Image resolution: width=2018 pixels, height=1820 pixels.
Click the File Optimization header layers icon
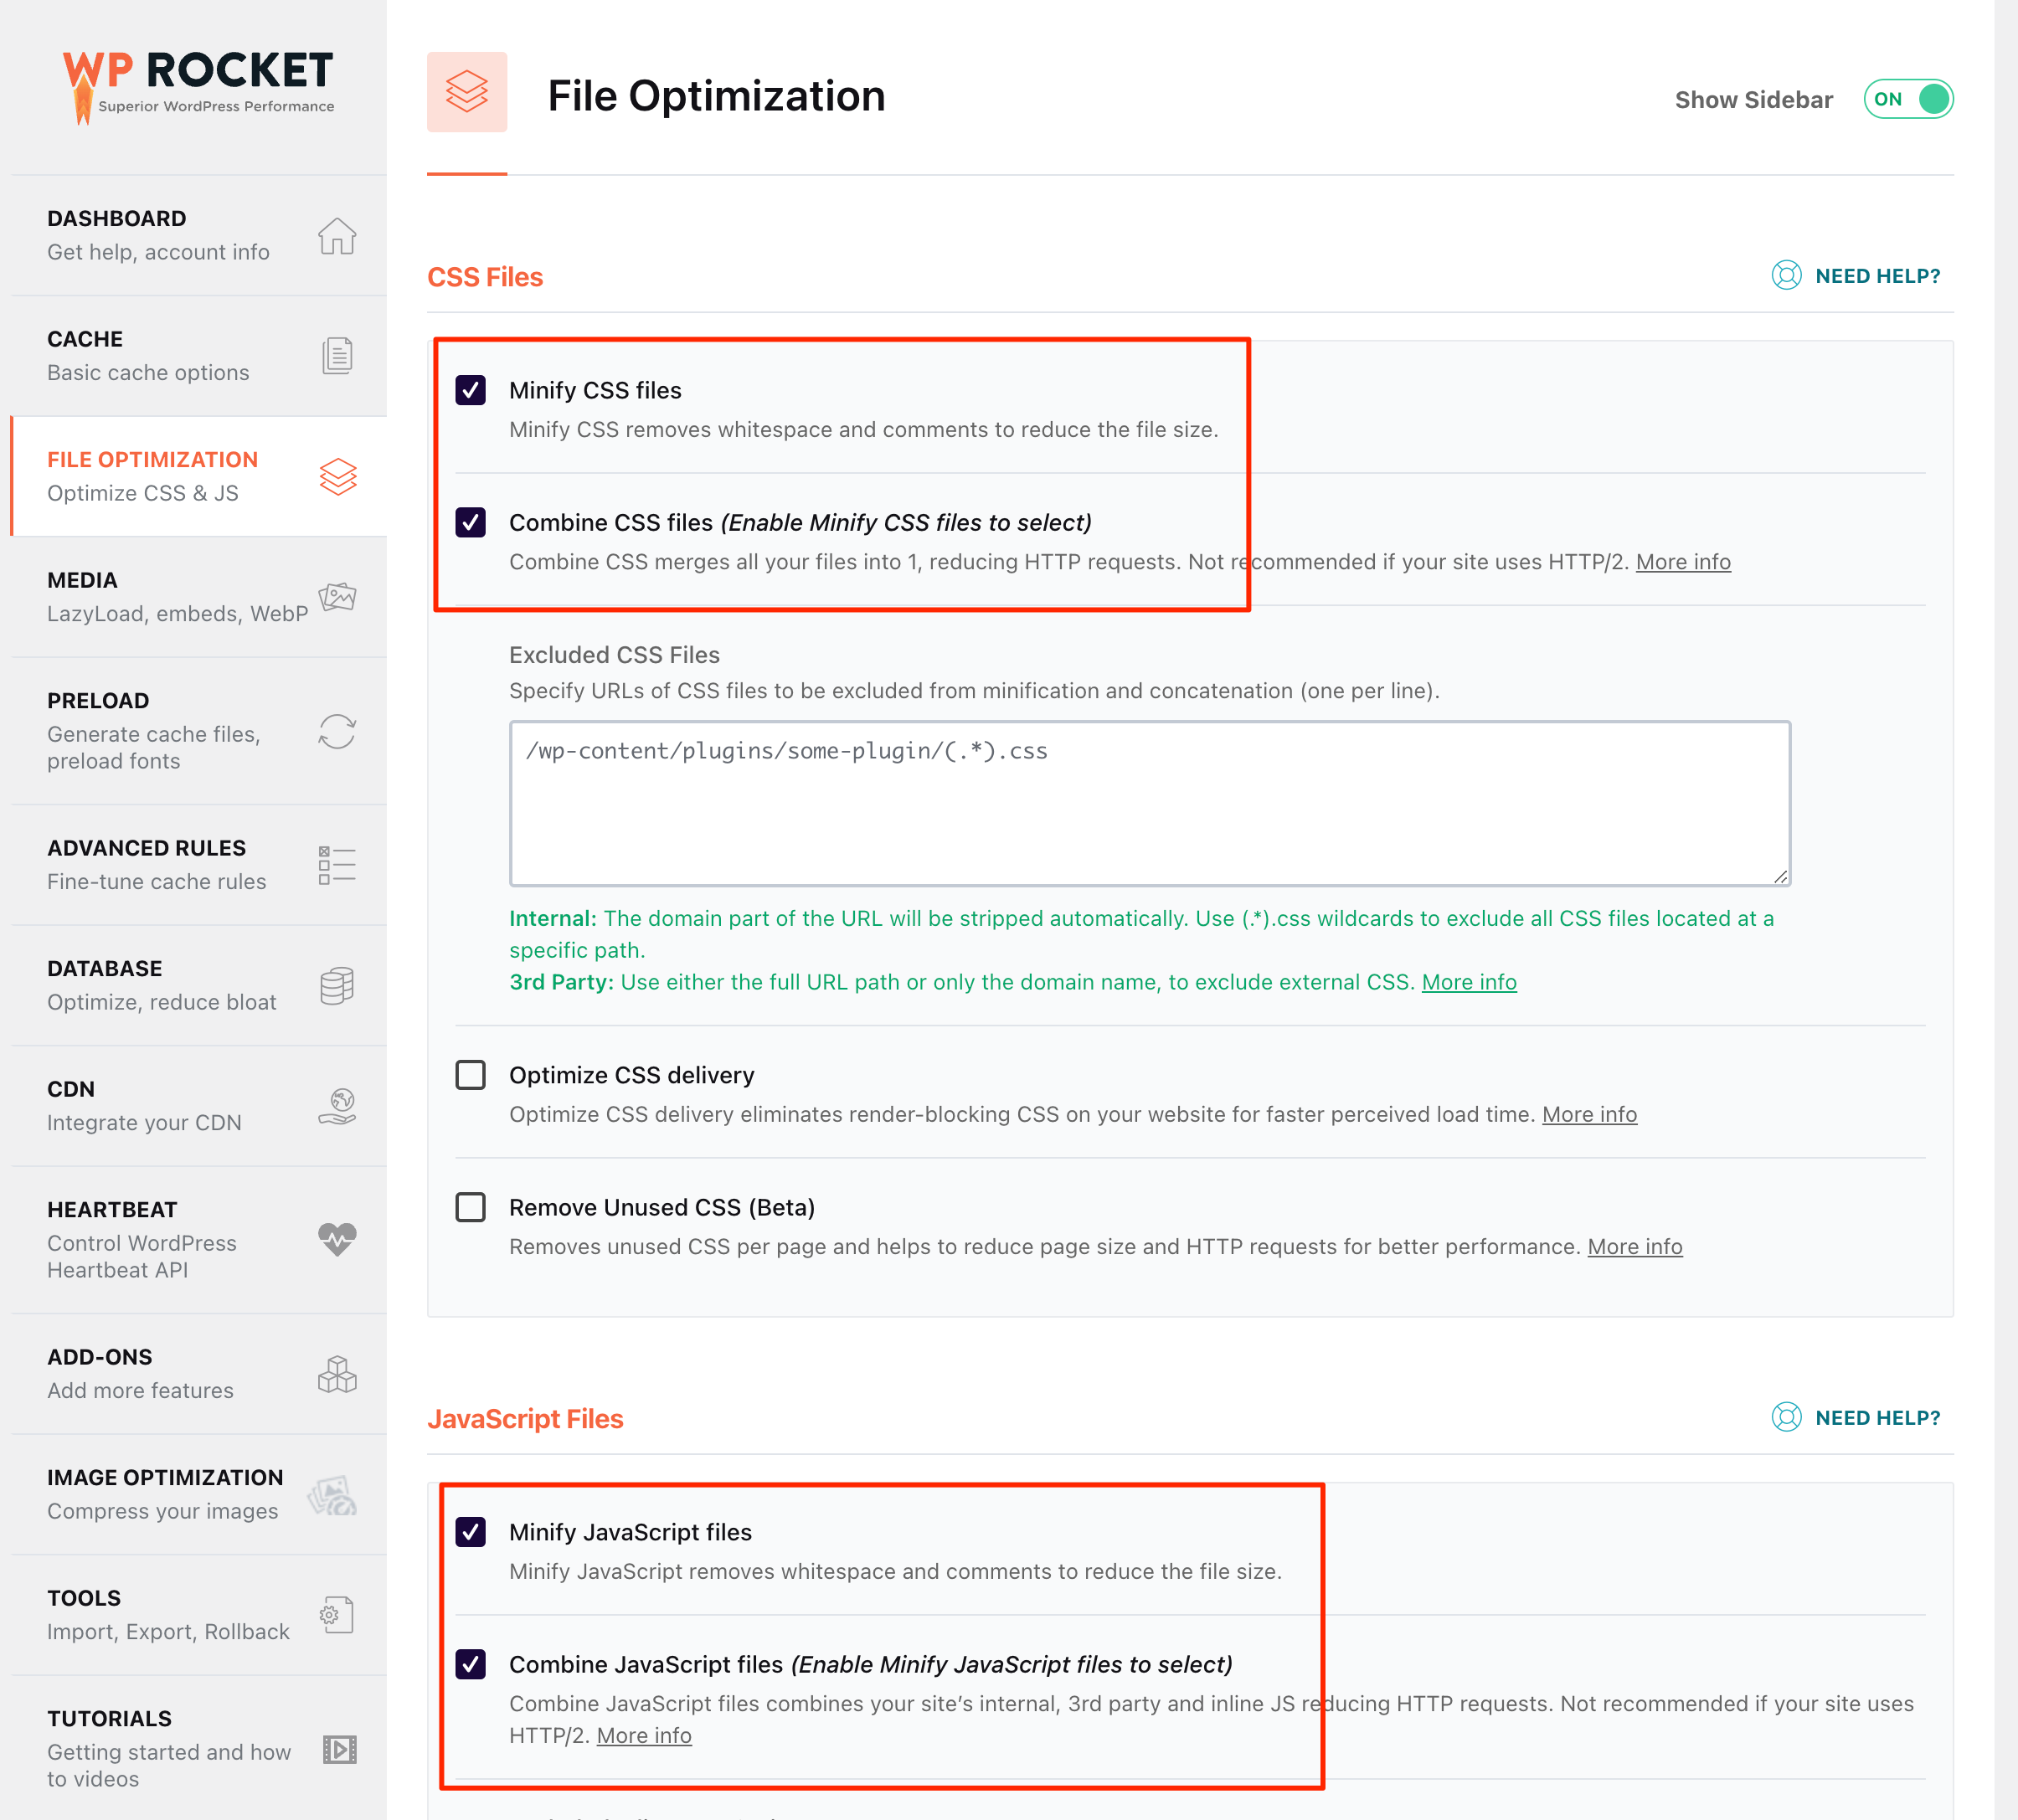(x=467, y=92)
